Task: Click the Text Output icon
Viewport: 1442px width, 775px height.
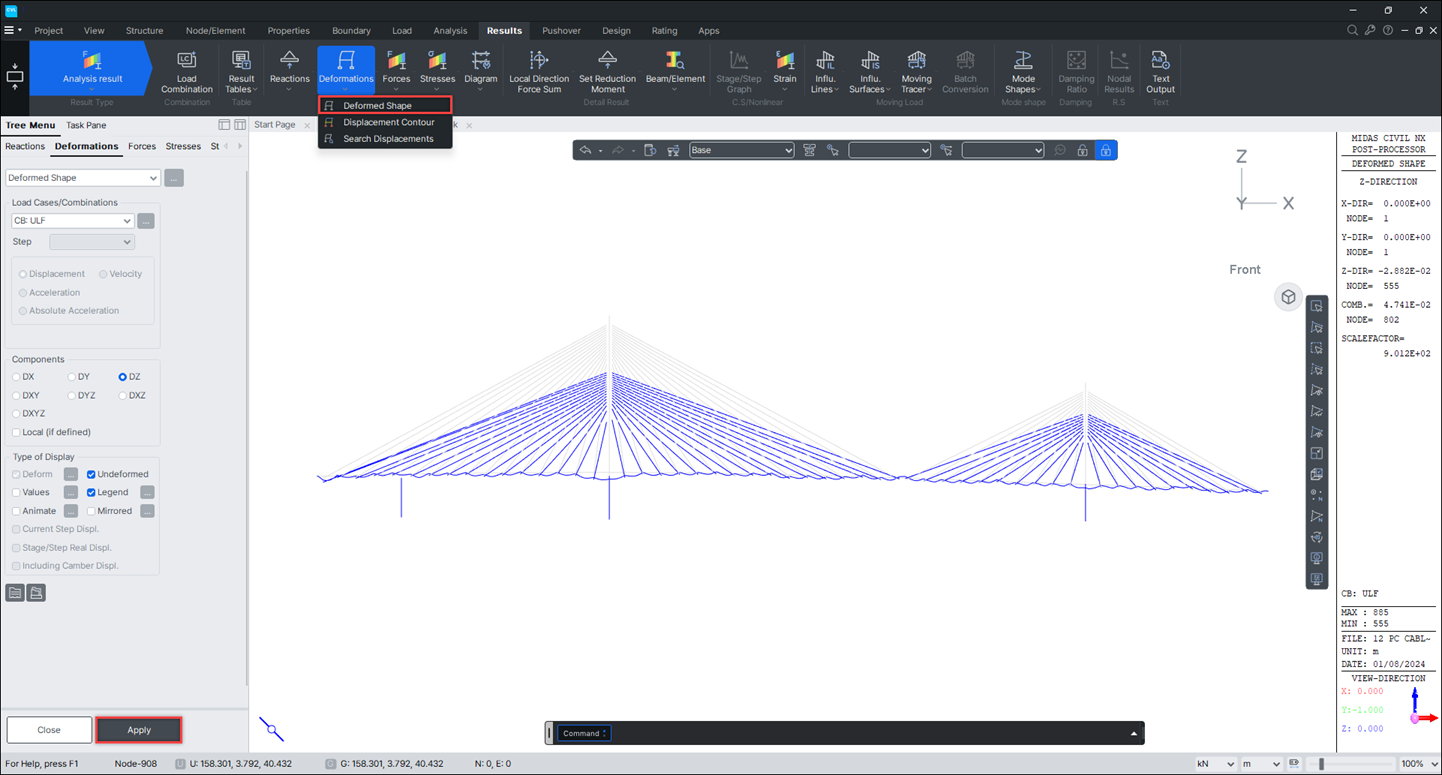Action: tap(1160, 71)
